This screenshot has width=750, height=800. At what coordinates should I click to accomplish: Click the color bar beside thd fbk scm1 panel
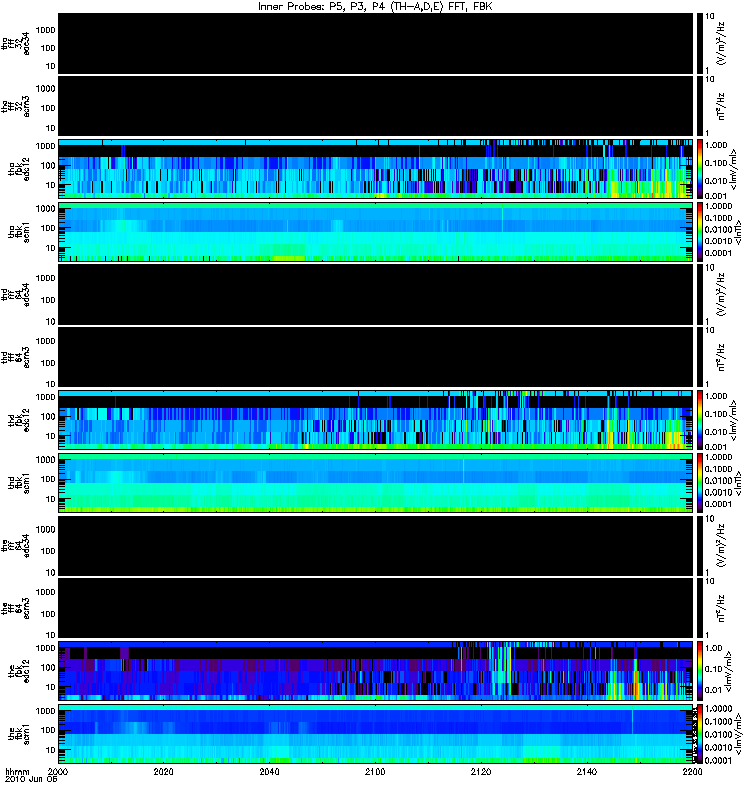tap(700, 483)
